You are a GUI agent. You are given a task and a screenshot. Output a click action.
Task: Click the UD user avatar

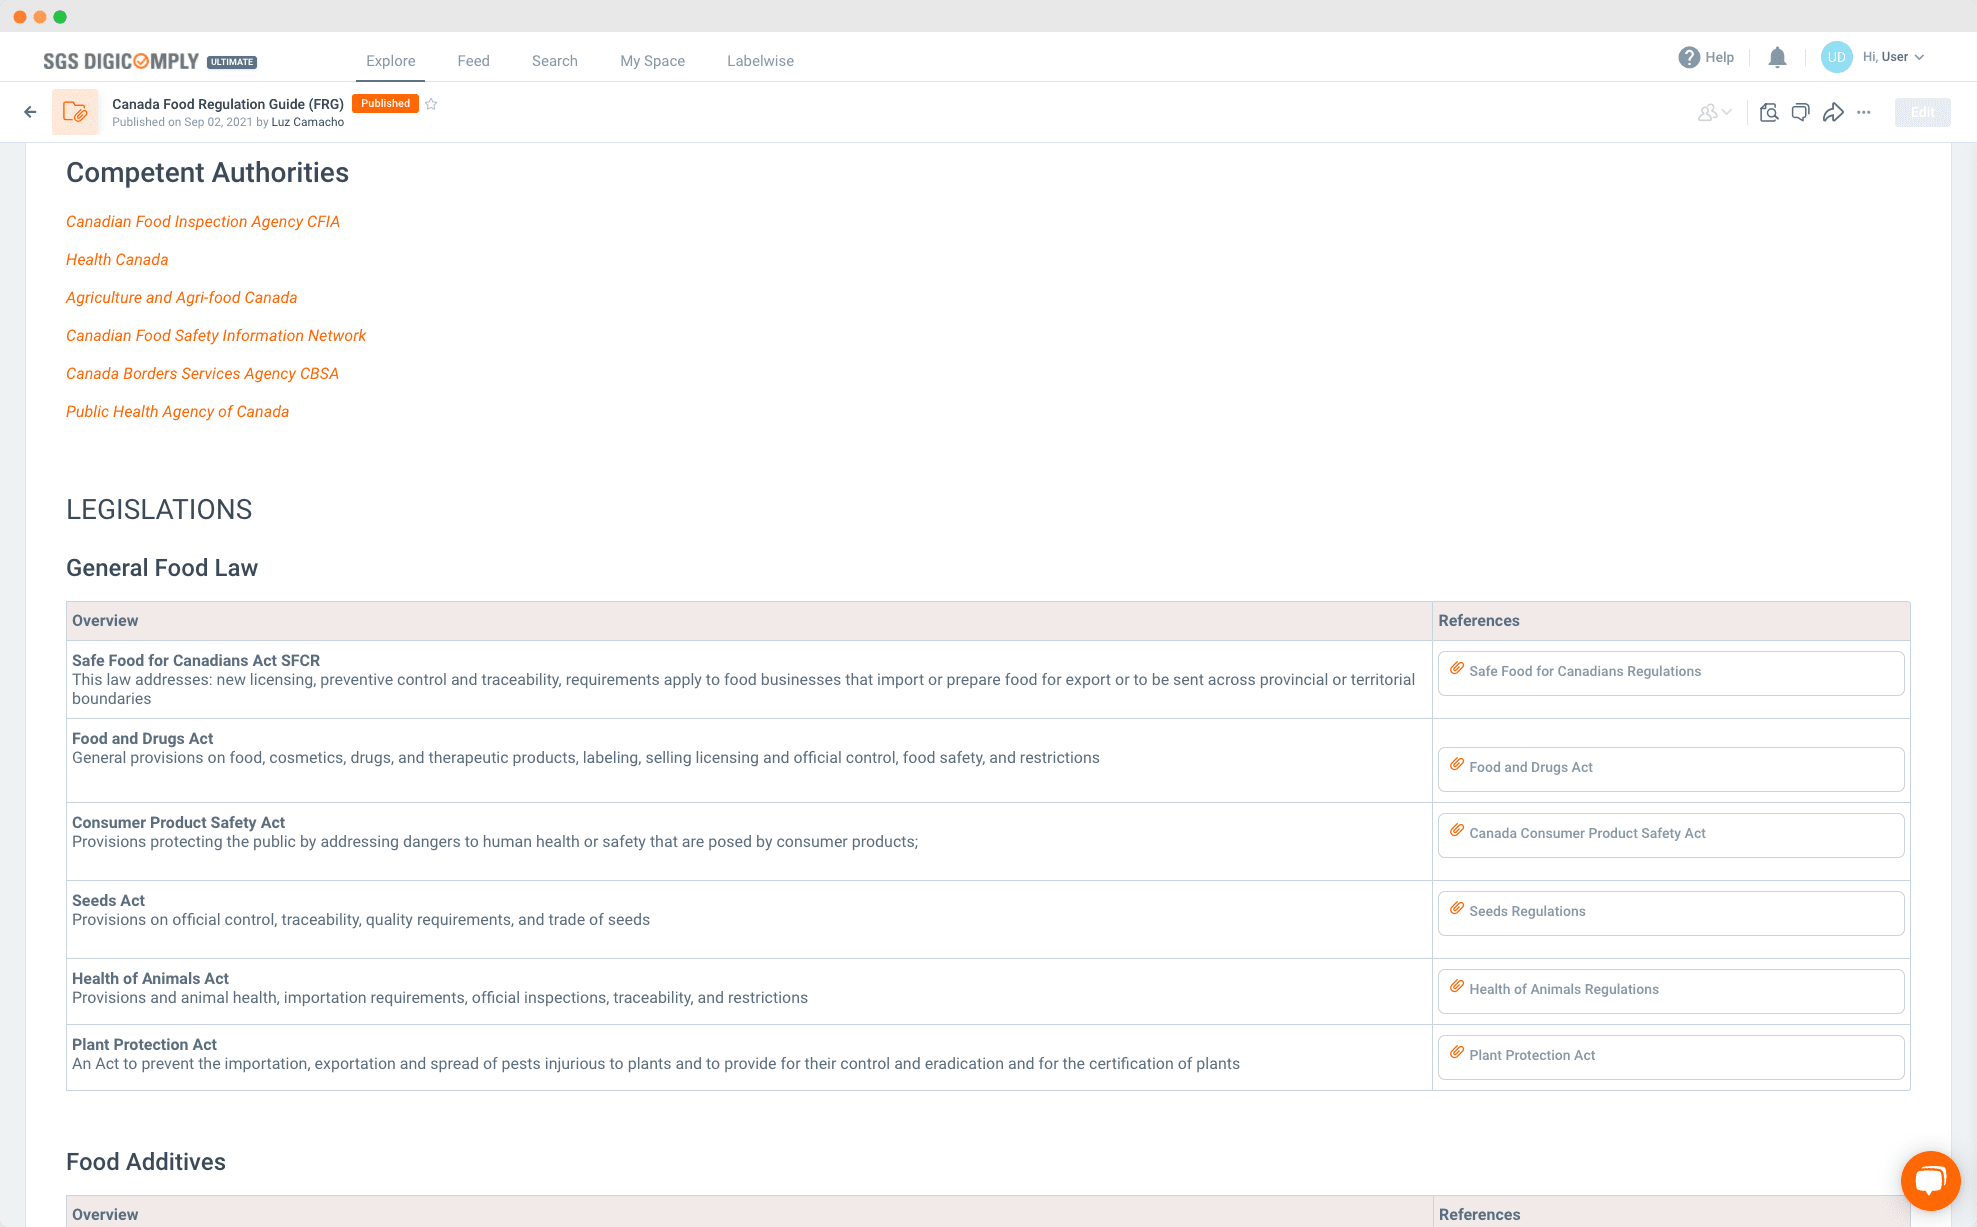[x=1836, y=57]
